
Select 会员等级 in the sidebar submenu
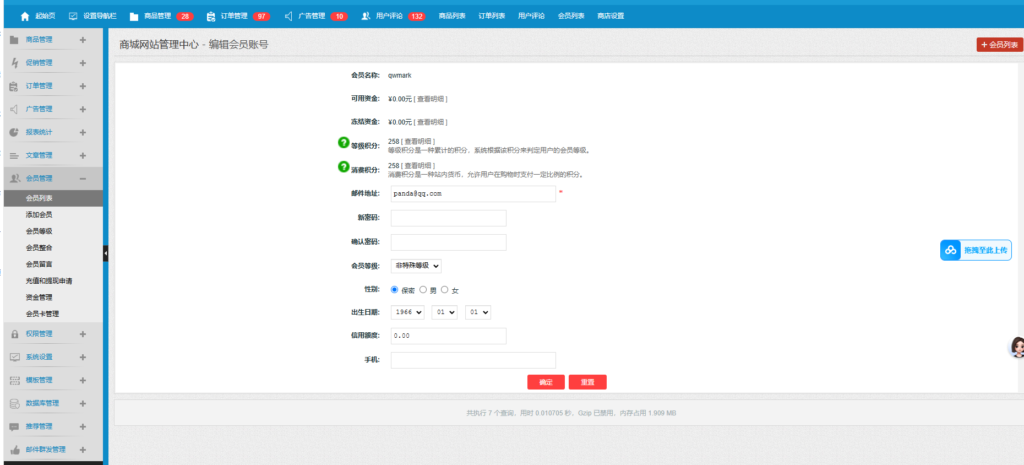pyautogui.click(x=39, y=231)
